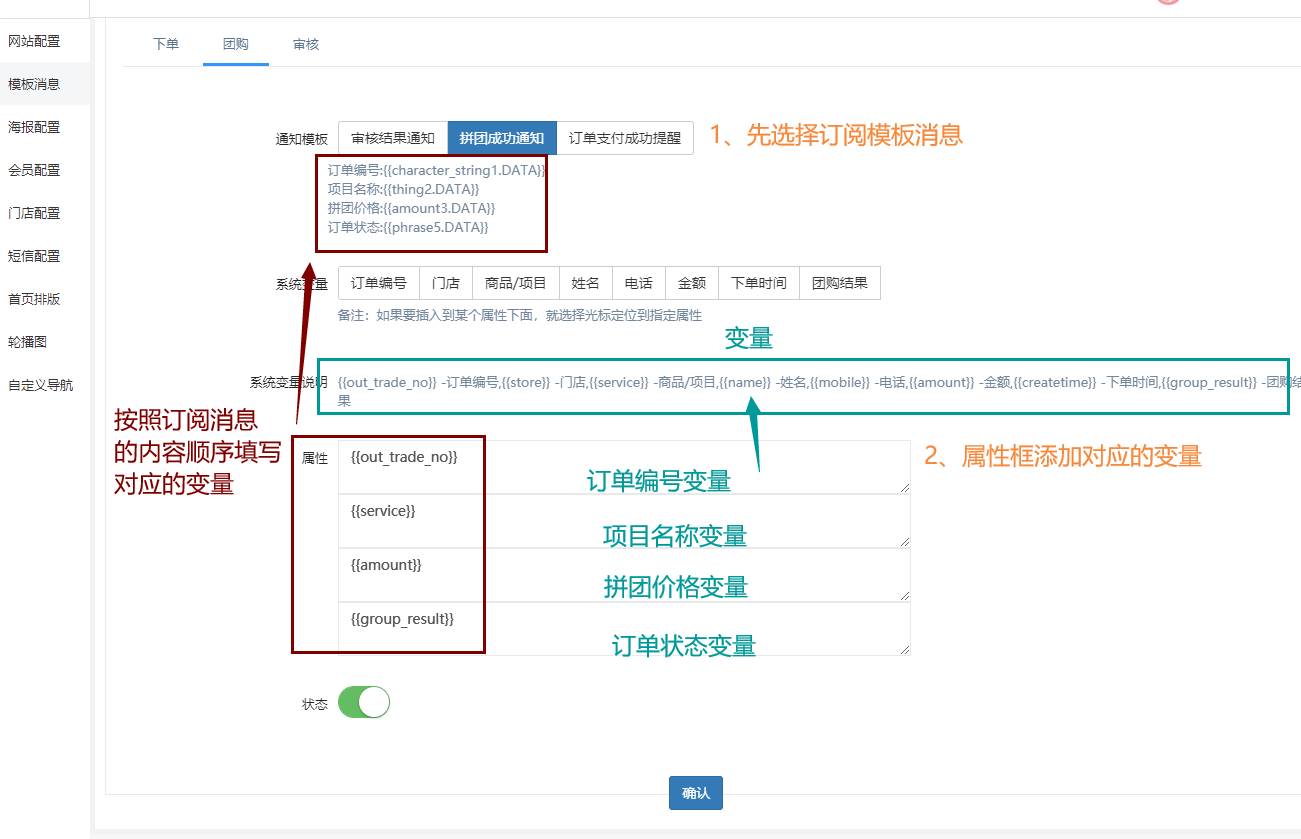This screenshot has height=839, width=1301.
Task: Open 自定义导航 from the sidebar
Action: click(40, 385)
